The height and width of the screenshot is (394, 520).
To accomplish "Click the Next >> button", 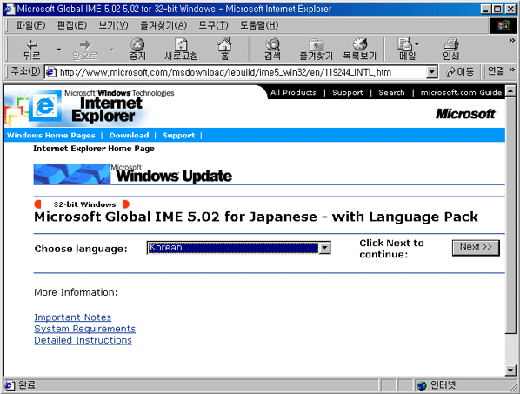I will pos(476,248).
